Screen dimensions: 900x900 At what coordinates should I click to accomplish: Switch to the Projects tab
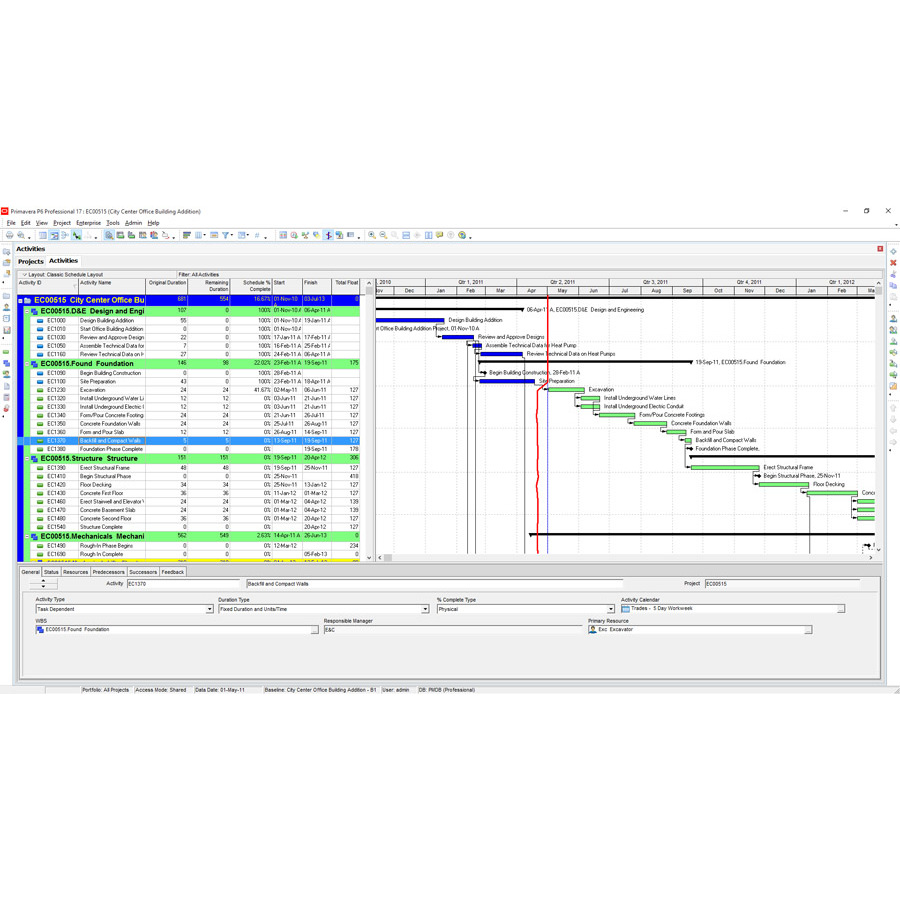31,261
